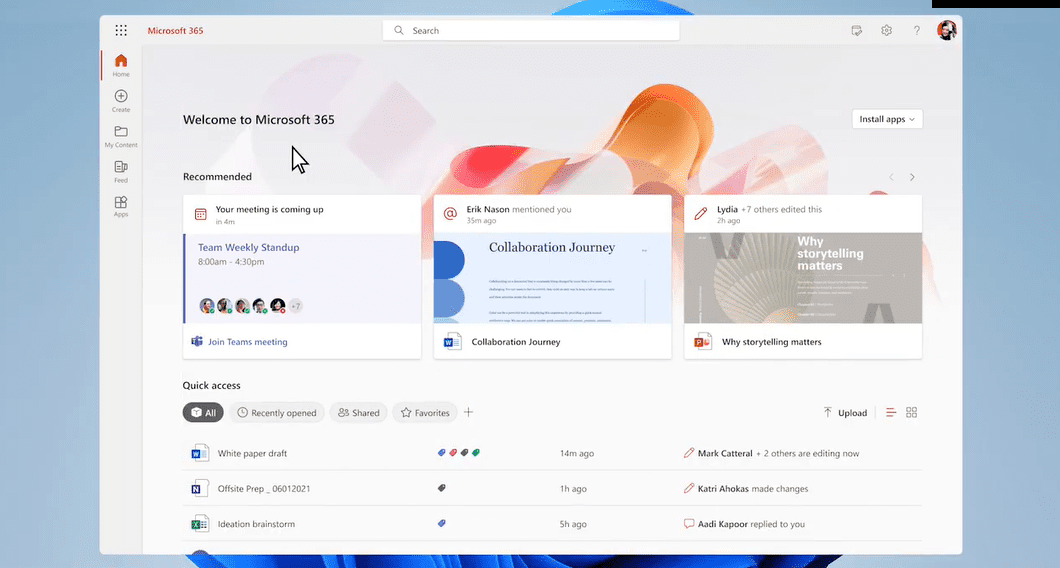The image size is (1060, 568).
Task: Click Word icon of White paper draft
Action: tap(199, 453)
